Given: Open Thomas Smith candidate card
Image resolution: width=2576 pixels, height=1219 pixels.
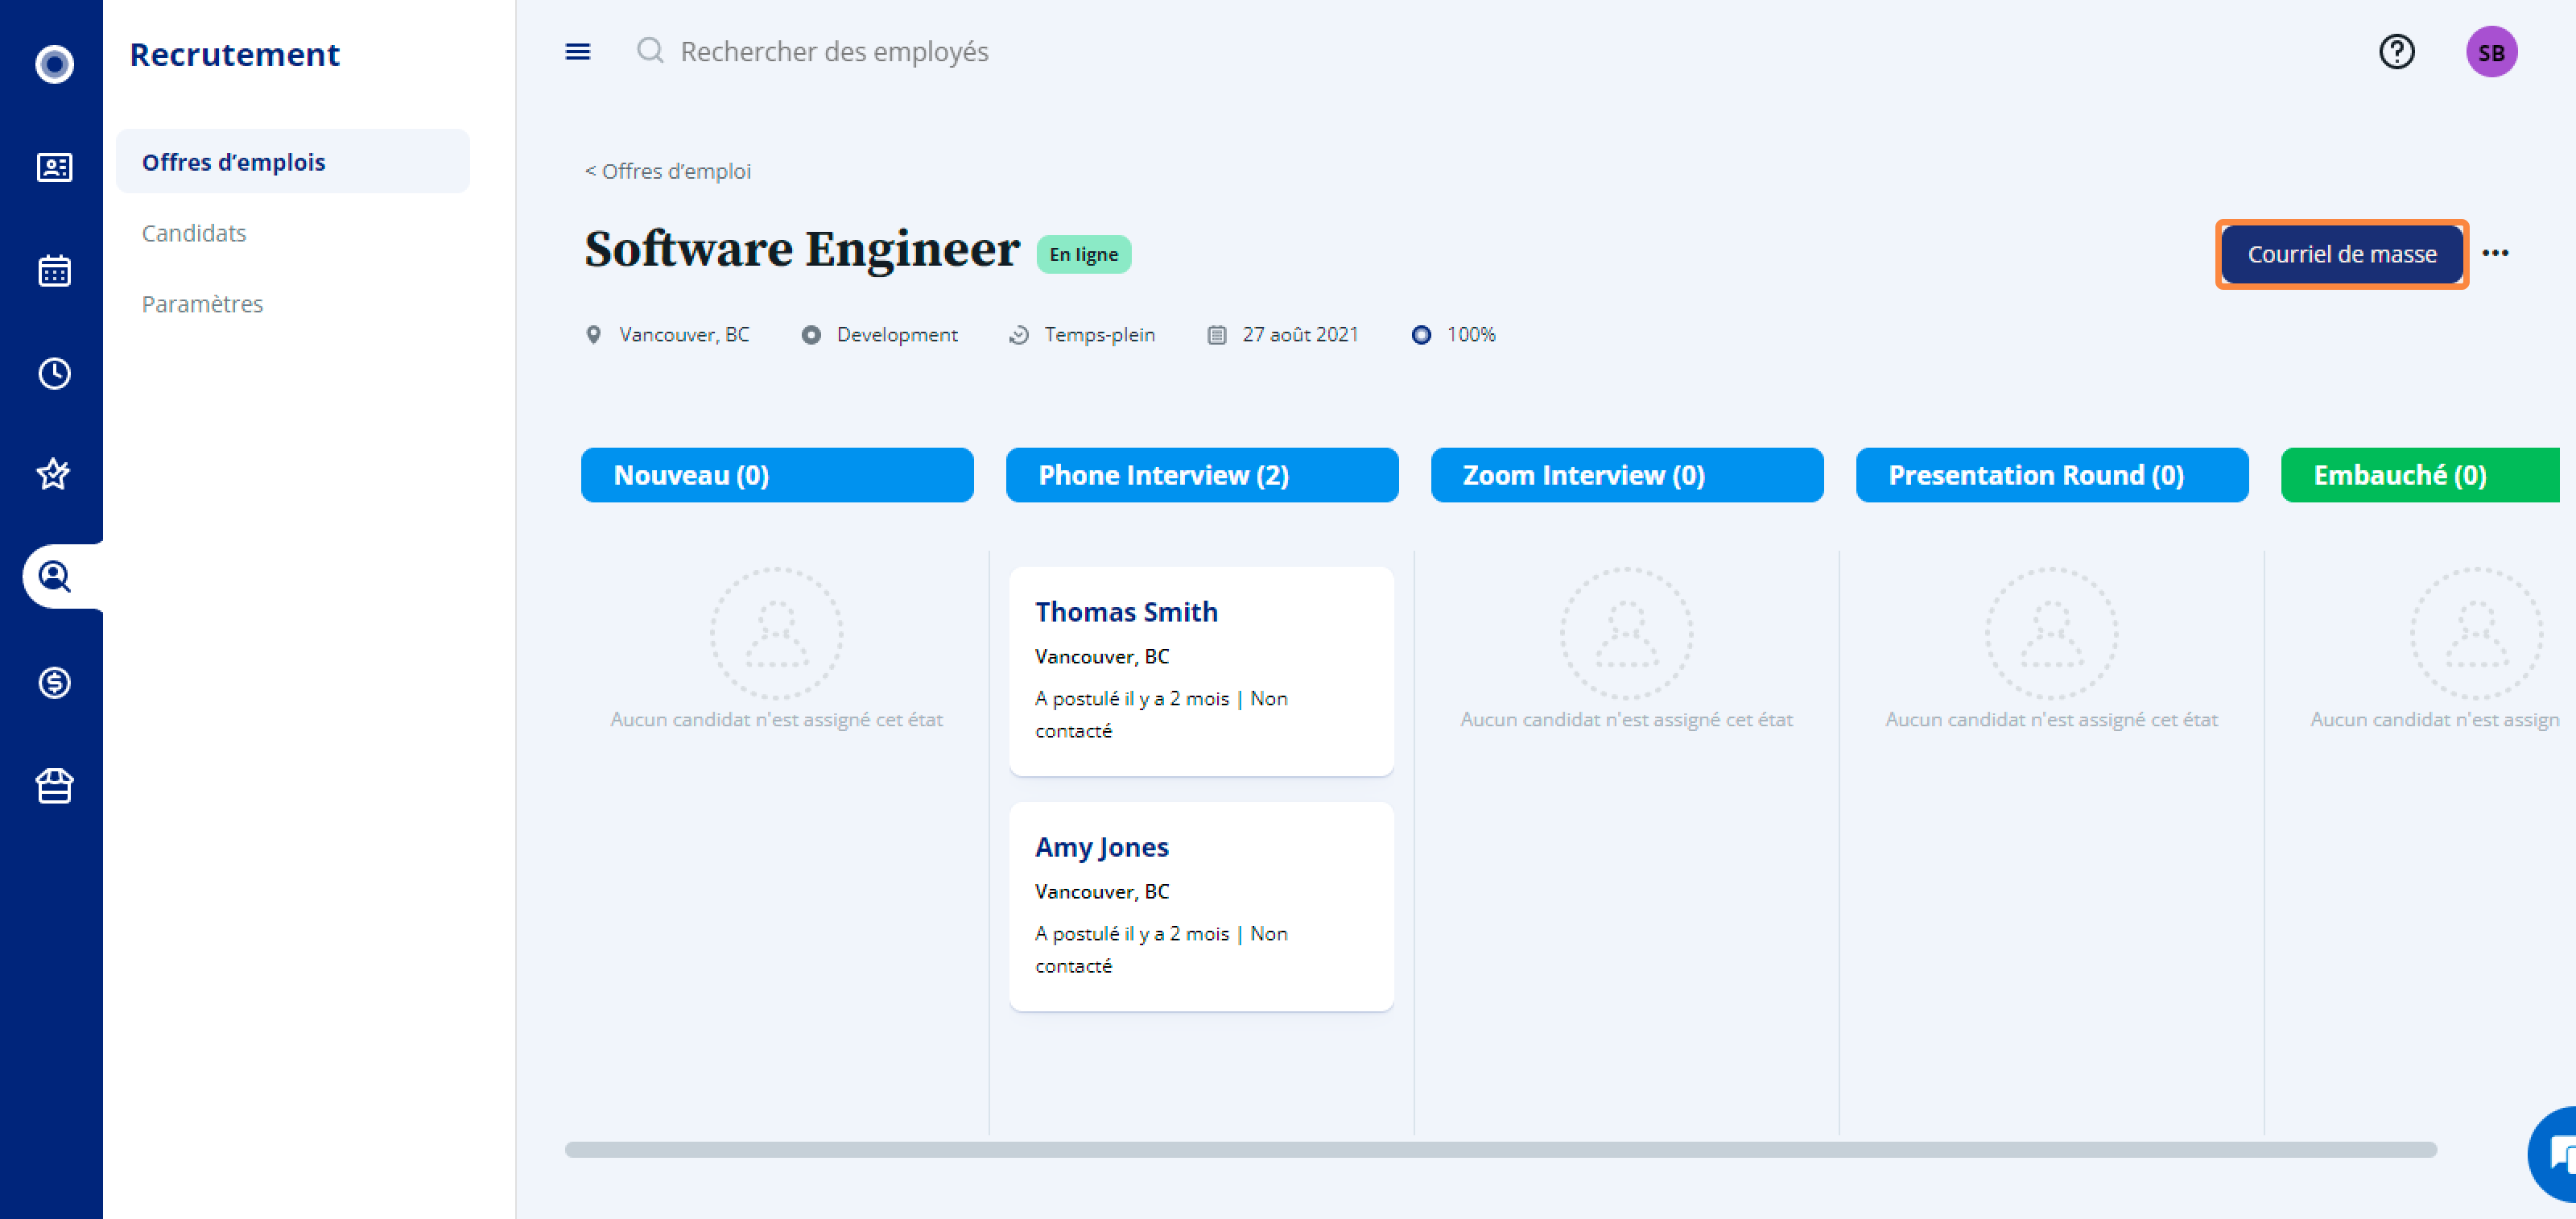Looking at the screenshot, I should click(1201, 671).
